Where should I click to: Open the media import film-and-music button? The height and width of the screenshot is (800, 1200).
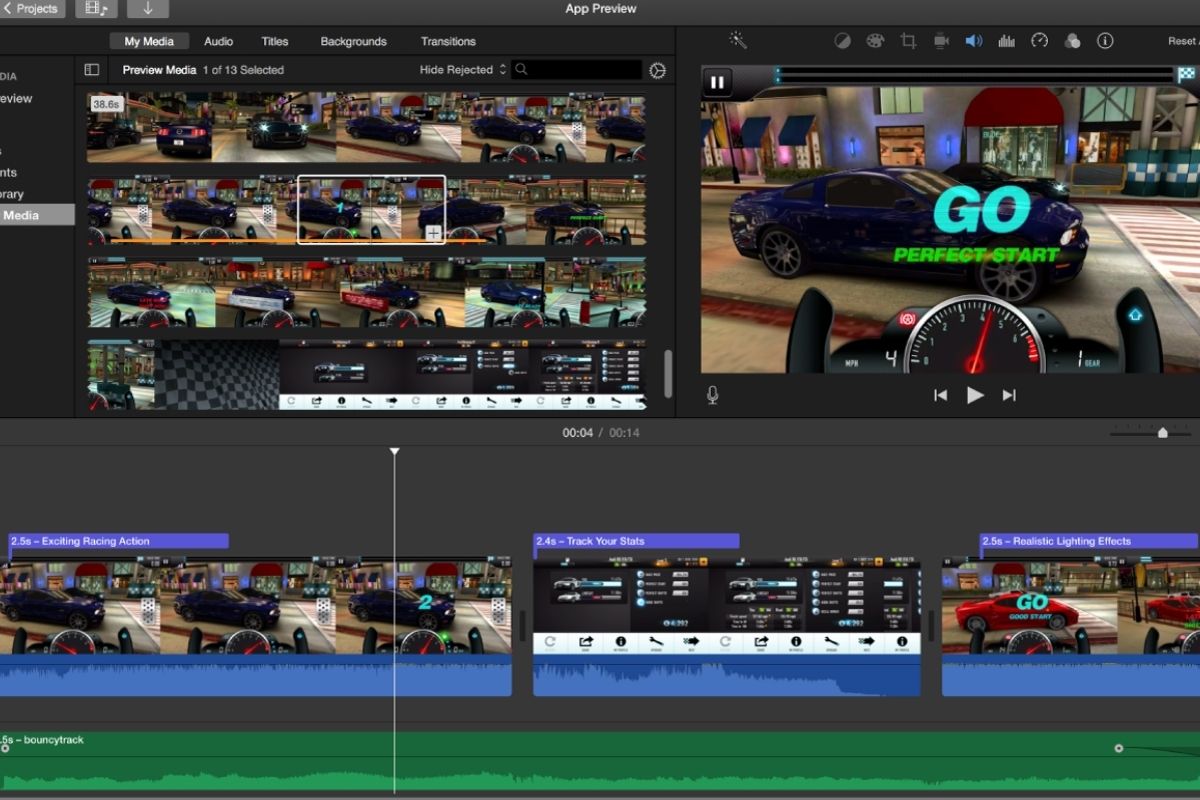tap(96, 9)
